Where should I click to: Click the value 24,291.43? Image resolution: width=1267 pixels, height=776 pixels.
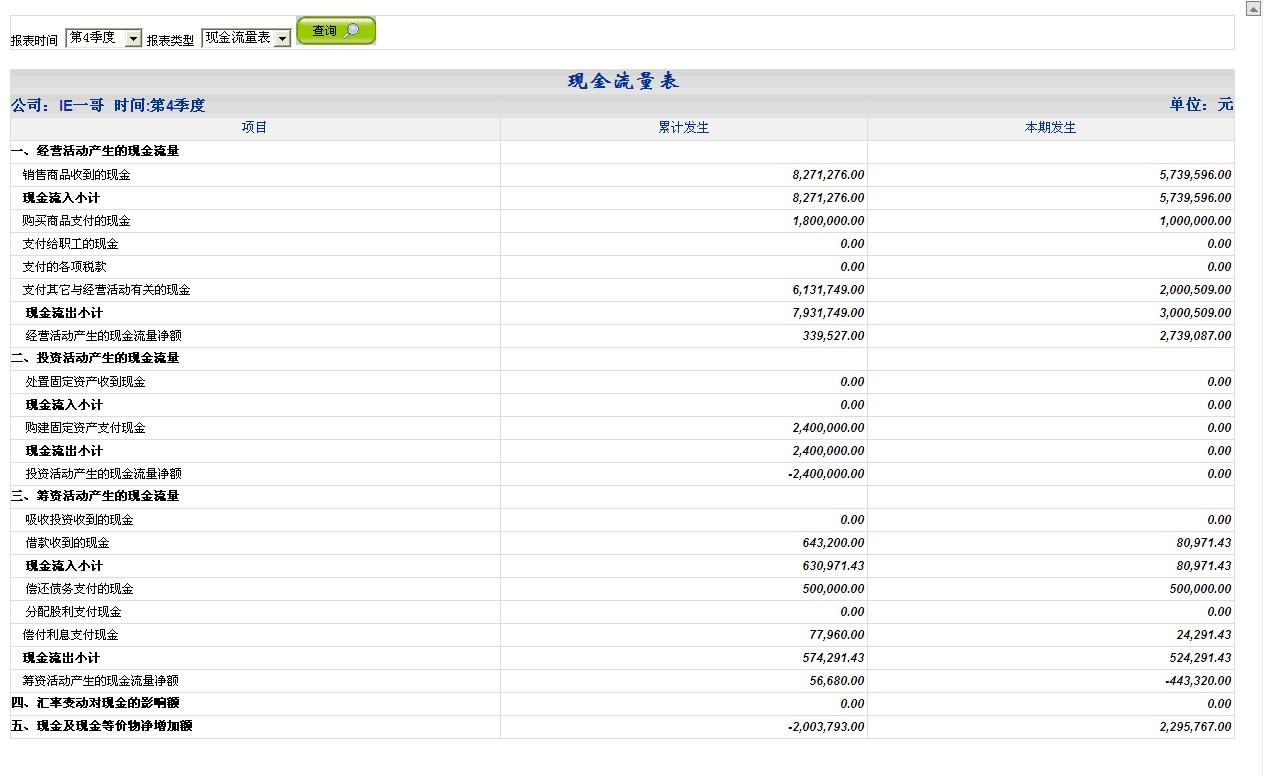click(1204, 635)
